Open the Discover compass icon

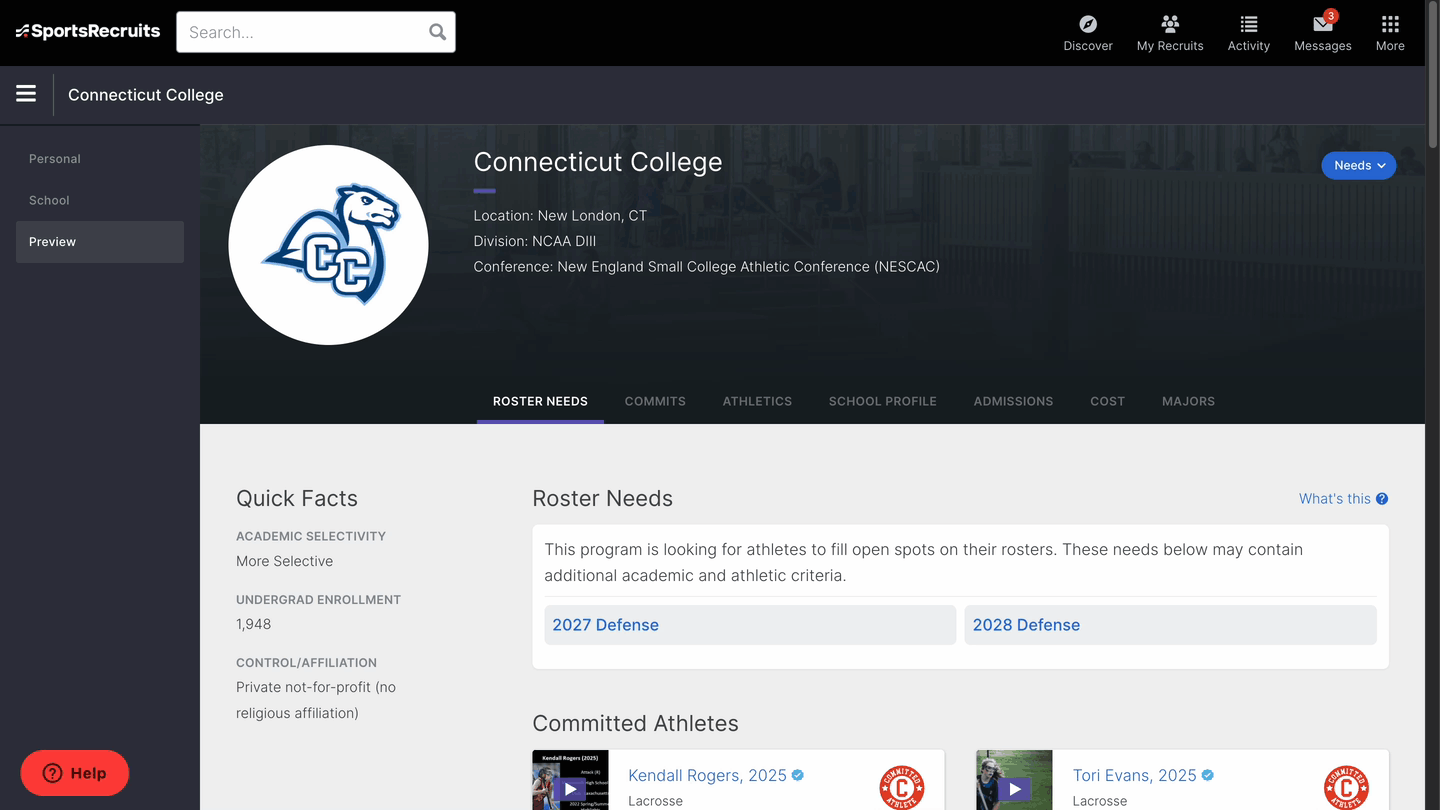click(1088, 24)
